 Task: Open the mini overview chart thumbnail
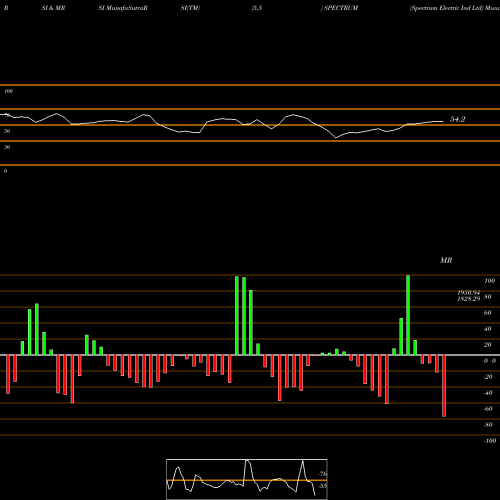point(247,479)
